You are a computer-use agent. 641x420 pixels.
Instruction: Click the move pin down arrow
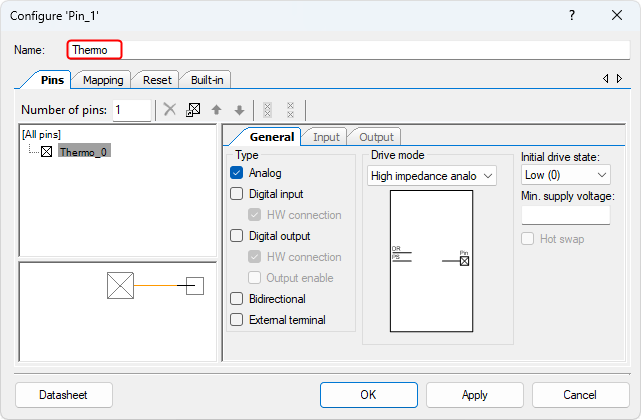238,110
